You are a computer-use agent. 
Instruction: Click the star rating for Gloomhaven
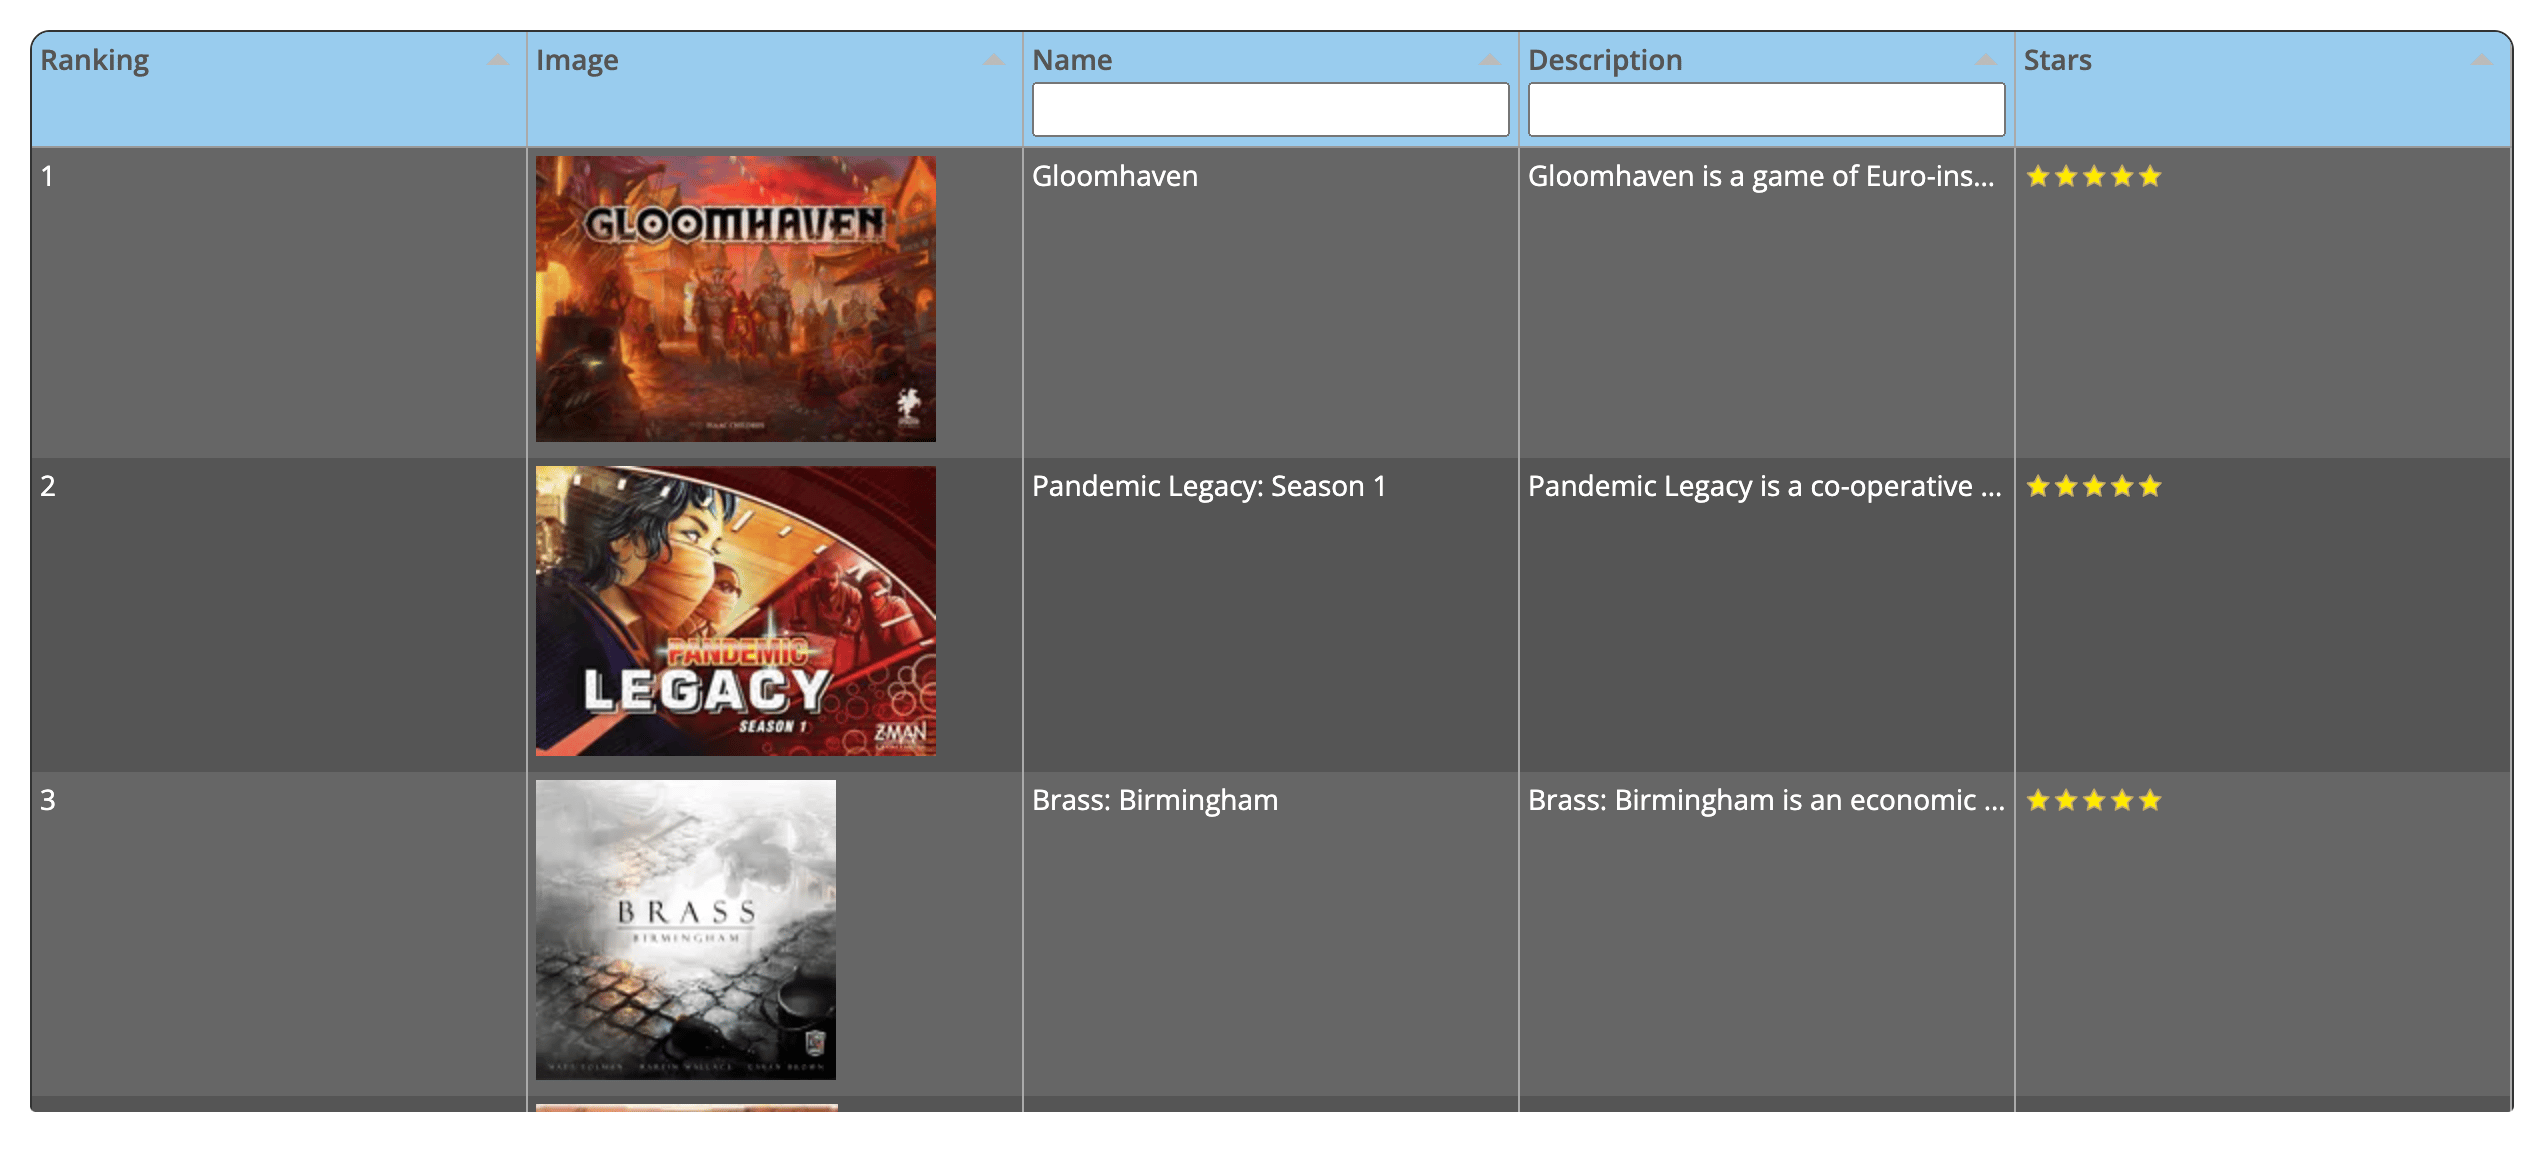tap(2094, 177)
